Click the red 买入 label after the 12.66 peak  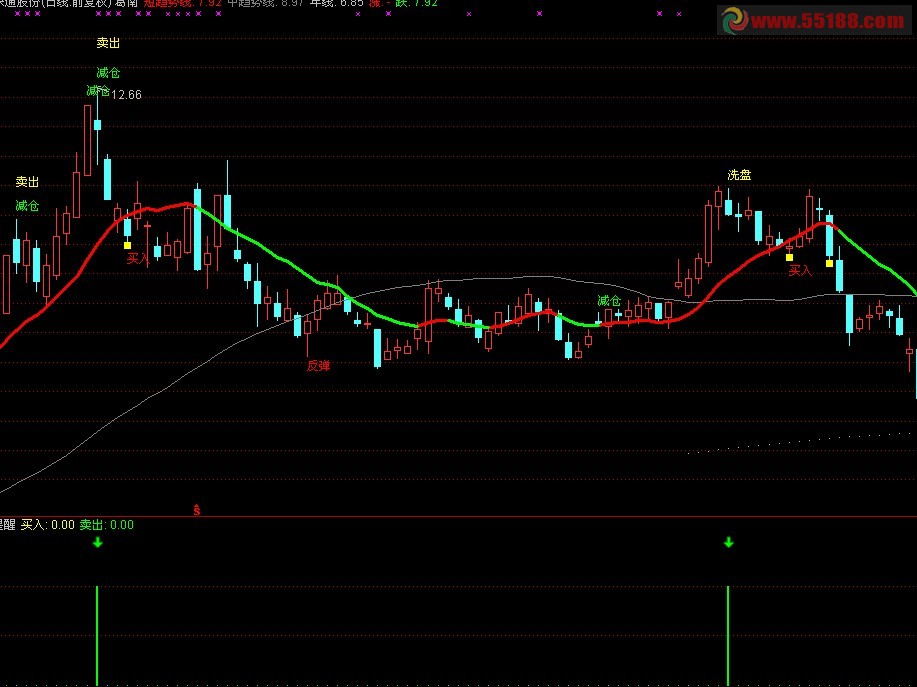click(139, 258)
